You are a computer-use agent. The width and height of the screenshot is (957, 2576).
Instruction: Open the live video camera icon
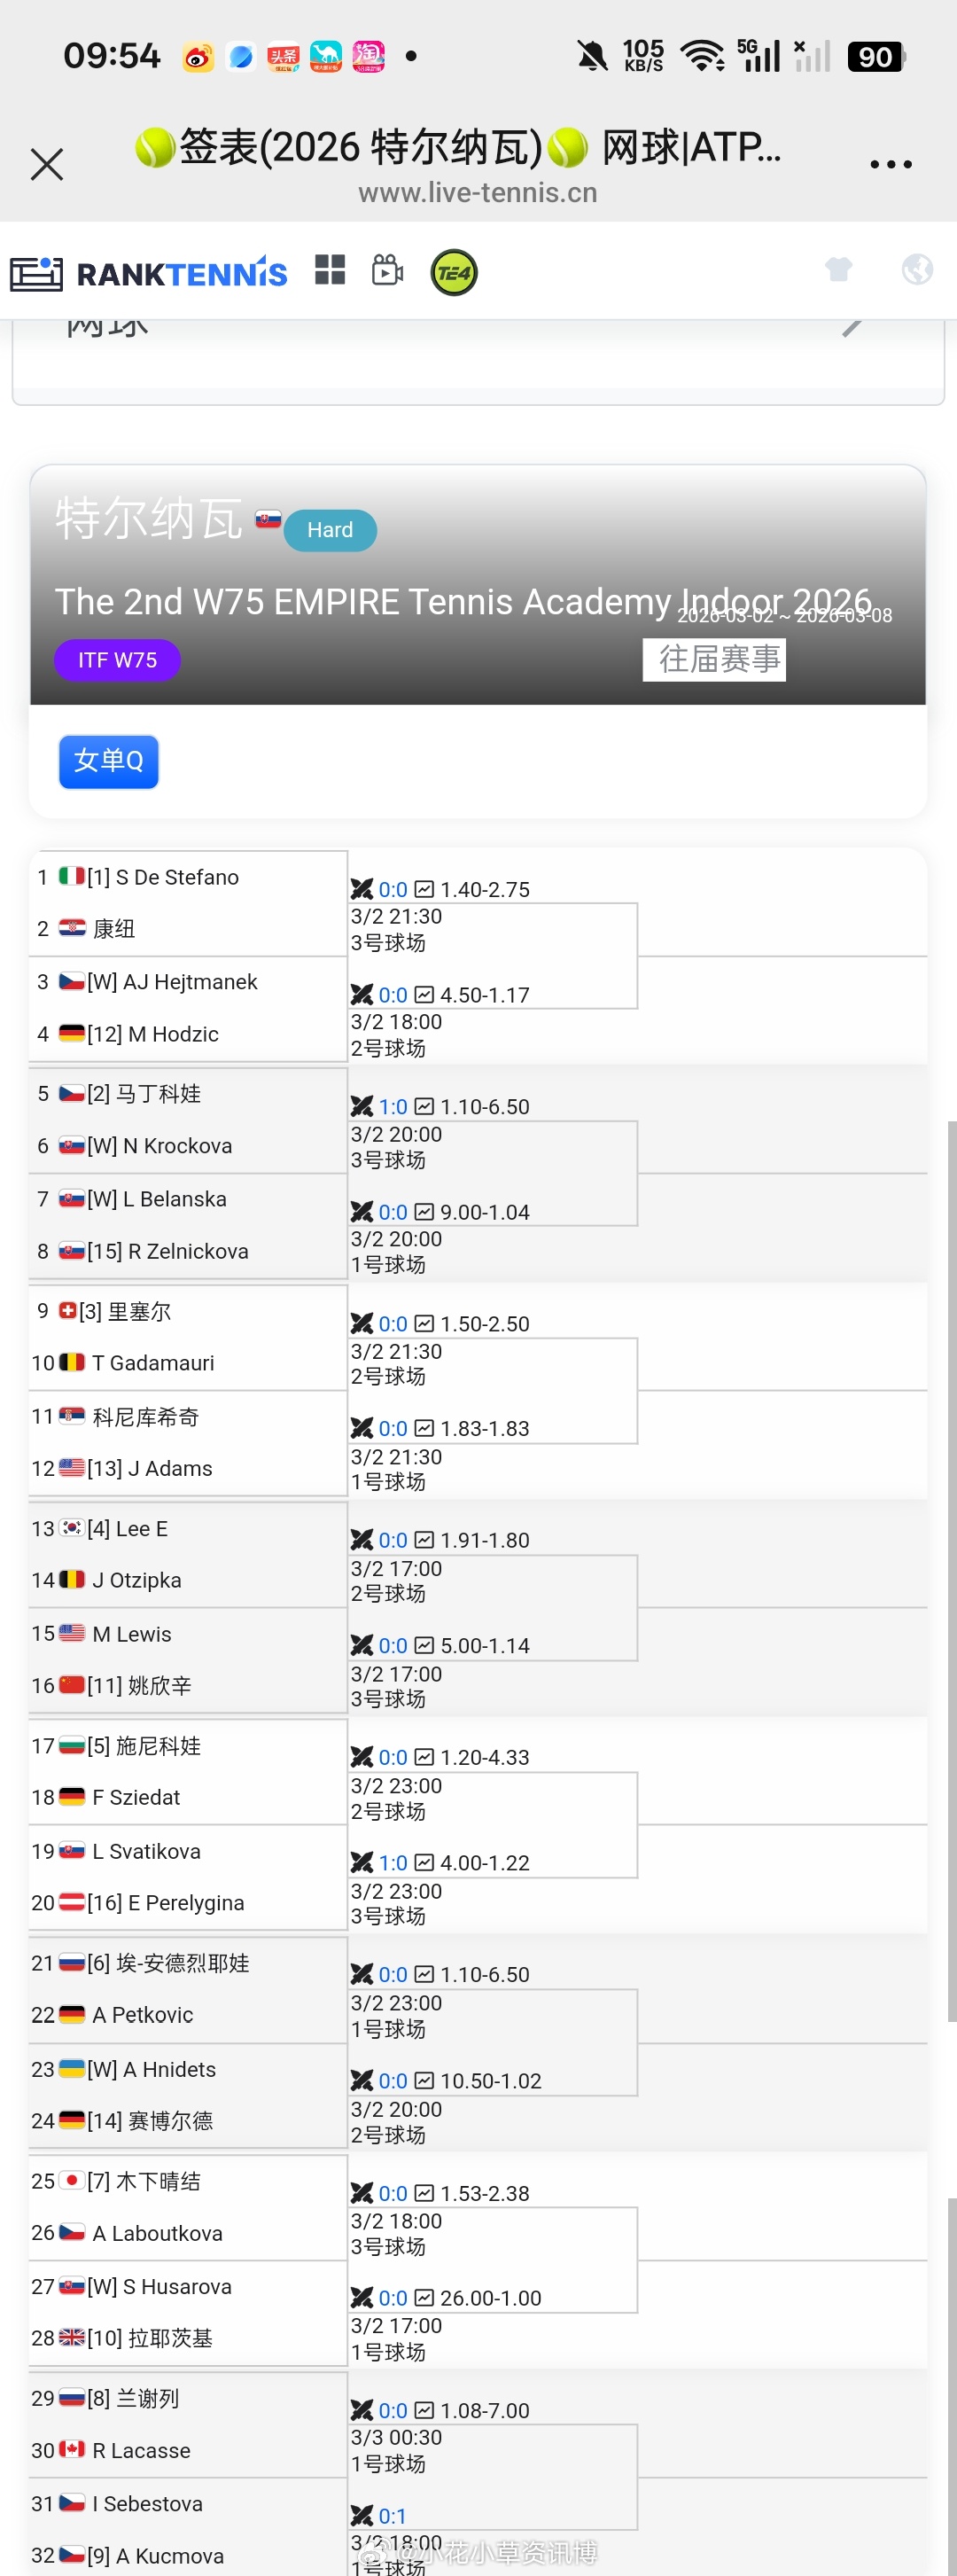[387, 270]
